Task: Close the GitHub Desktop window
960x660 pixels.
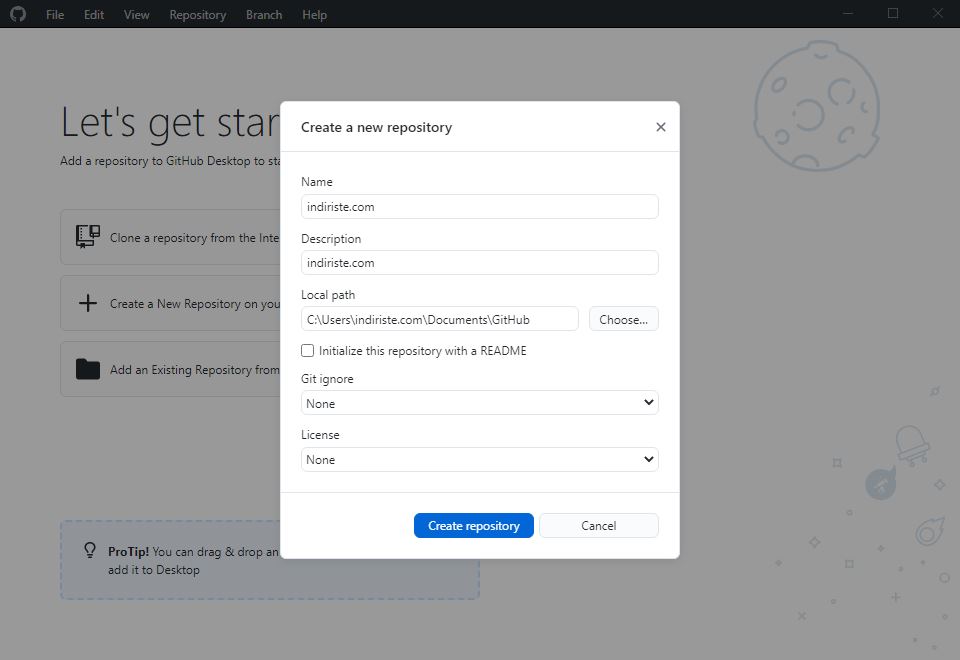Action: [x=937, y=13]
